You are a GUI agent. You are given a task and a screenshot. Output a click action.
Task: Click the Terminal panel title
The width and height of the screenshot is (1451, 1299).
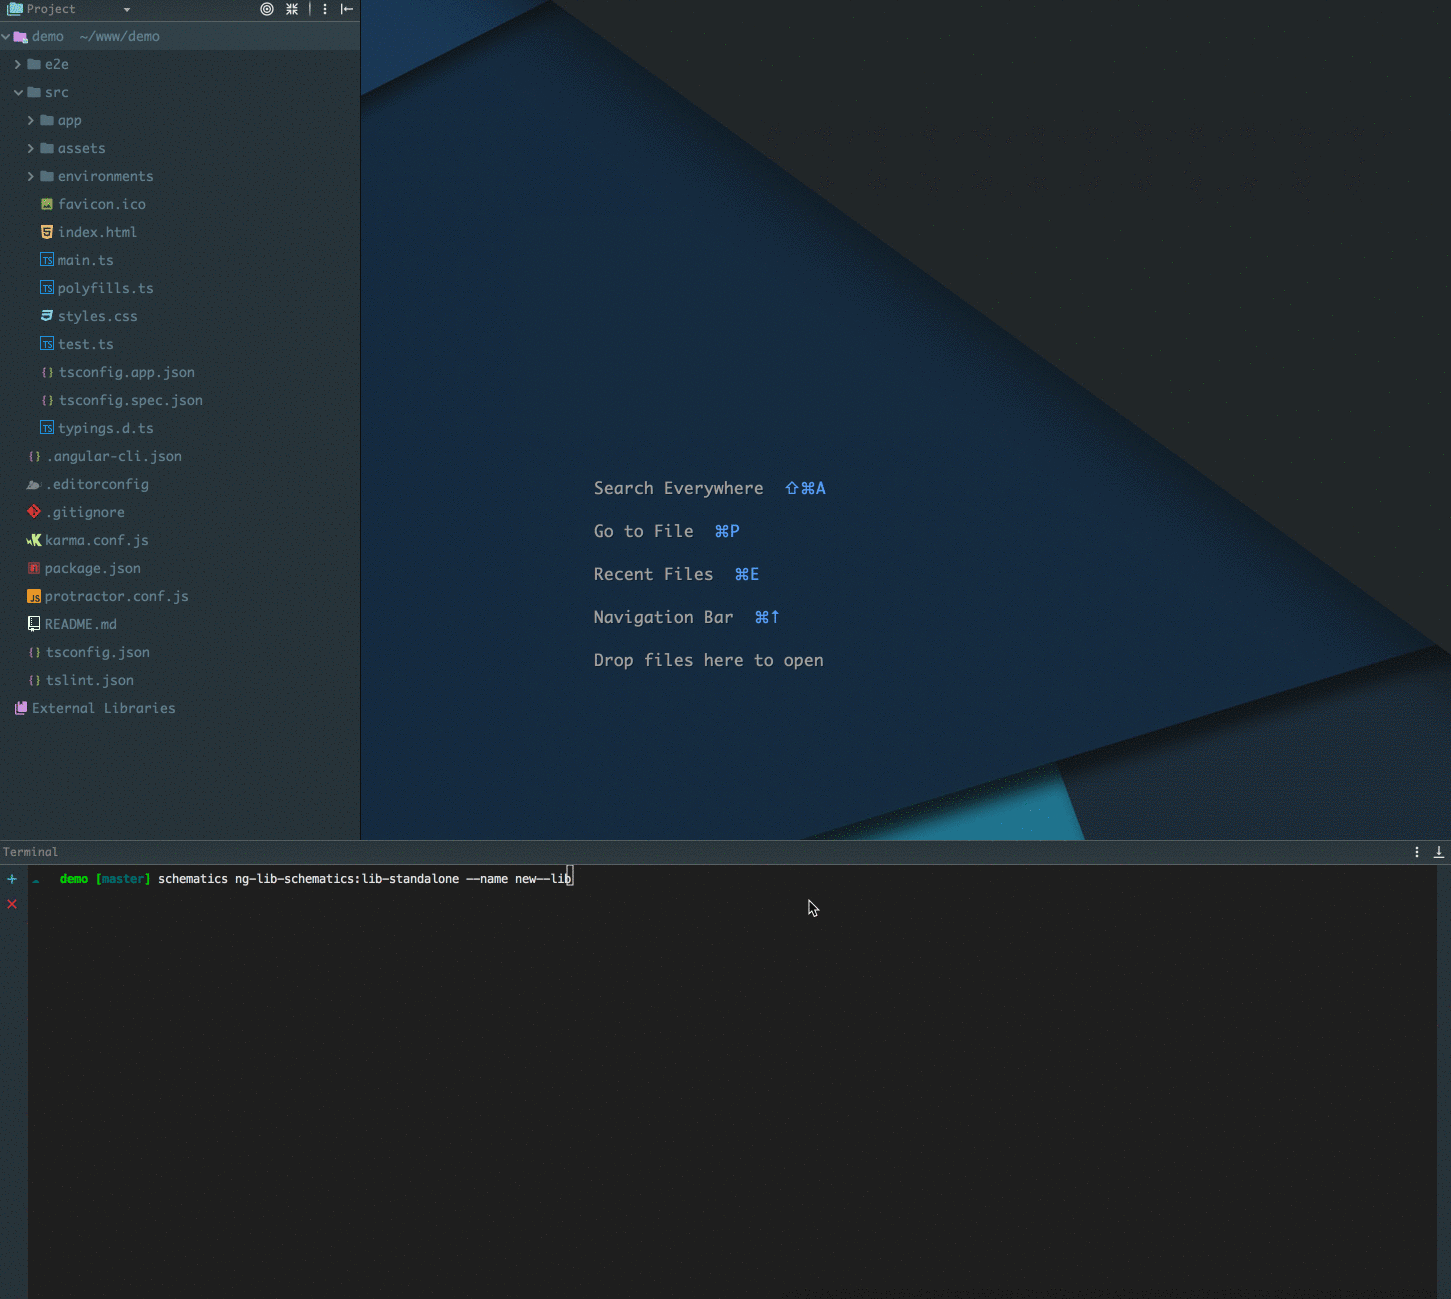[31, 852]
